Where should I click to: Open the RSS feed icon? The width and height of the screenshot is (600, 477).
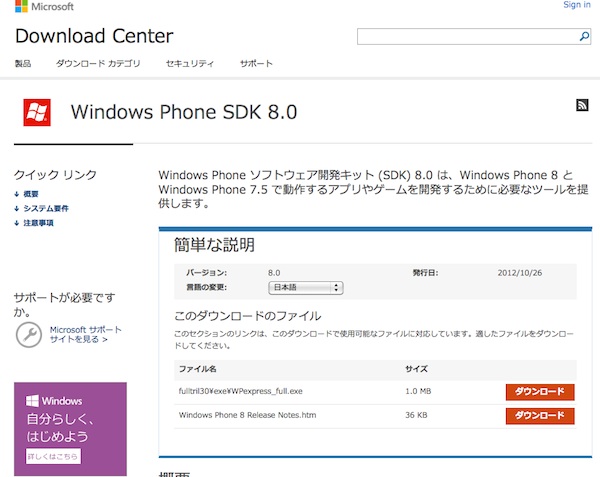coord(582,106)
